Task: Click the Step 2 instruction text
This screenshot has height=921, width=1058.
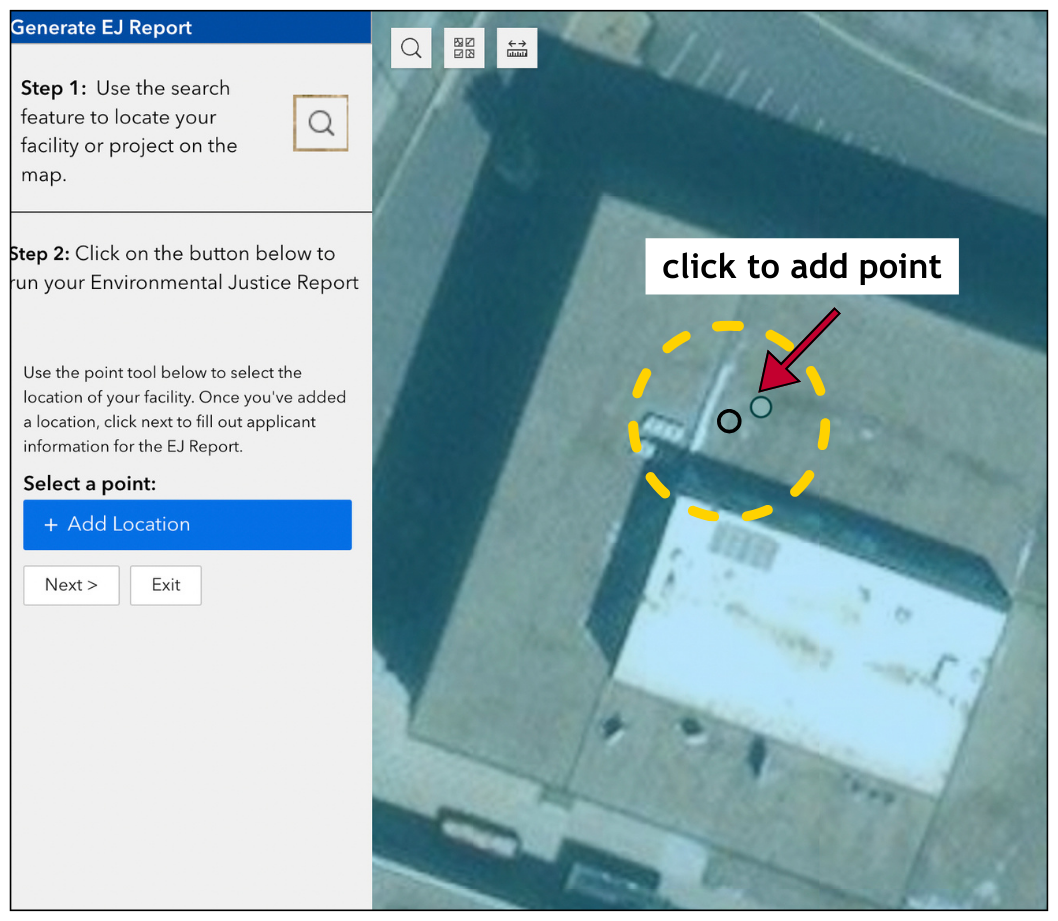Action: (184, 268)
